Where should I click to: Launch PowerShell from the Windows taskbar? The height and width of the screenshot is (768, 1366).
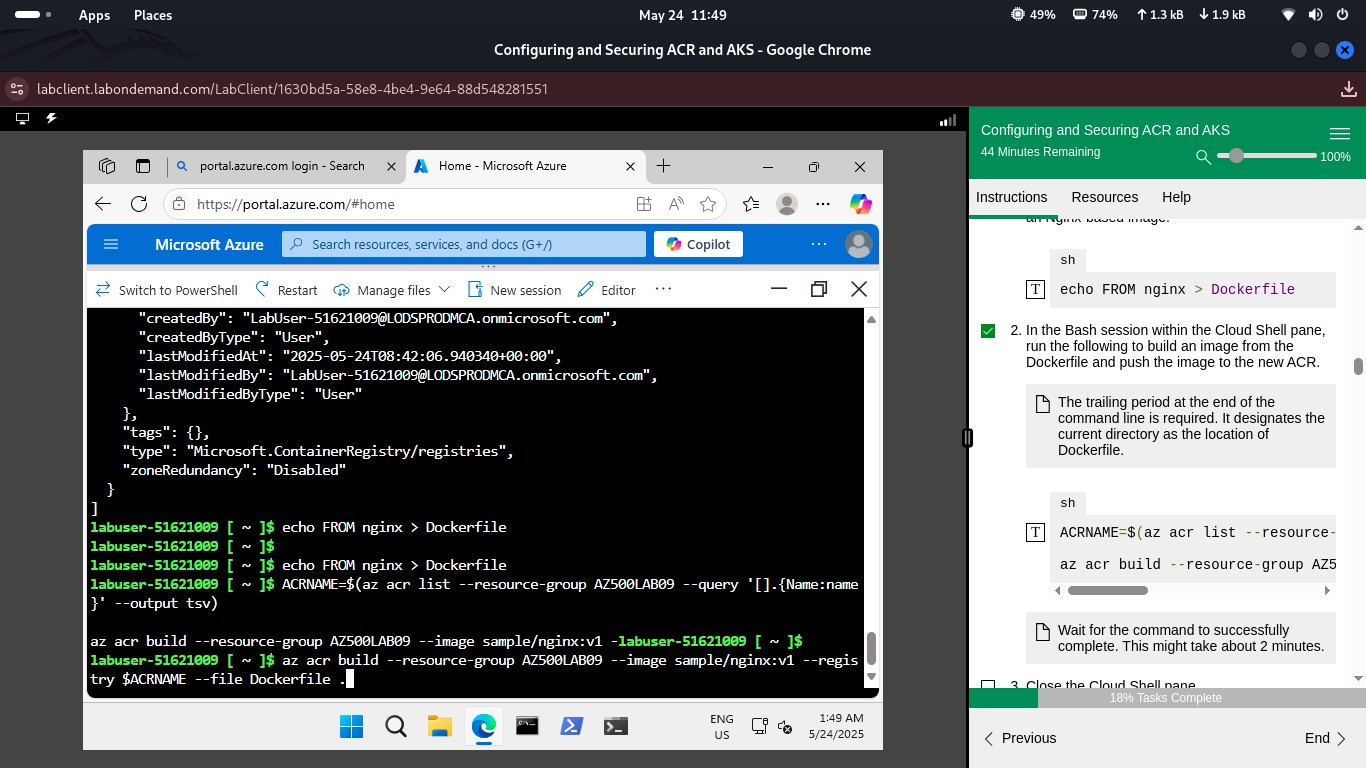click(571, 726)
